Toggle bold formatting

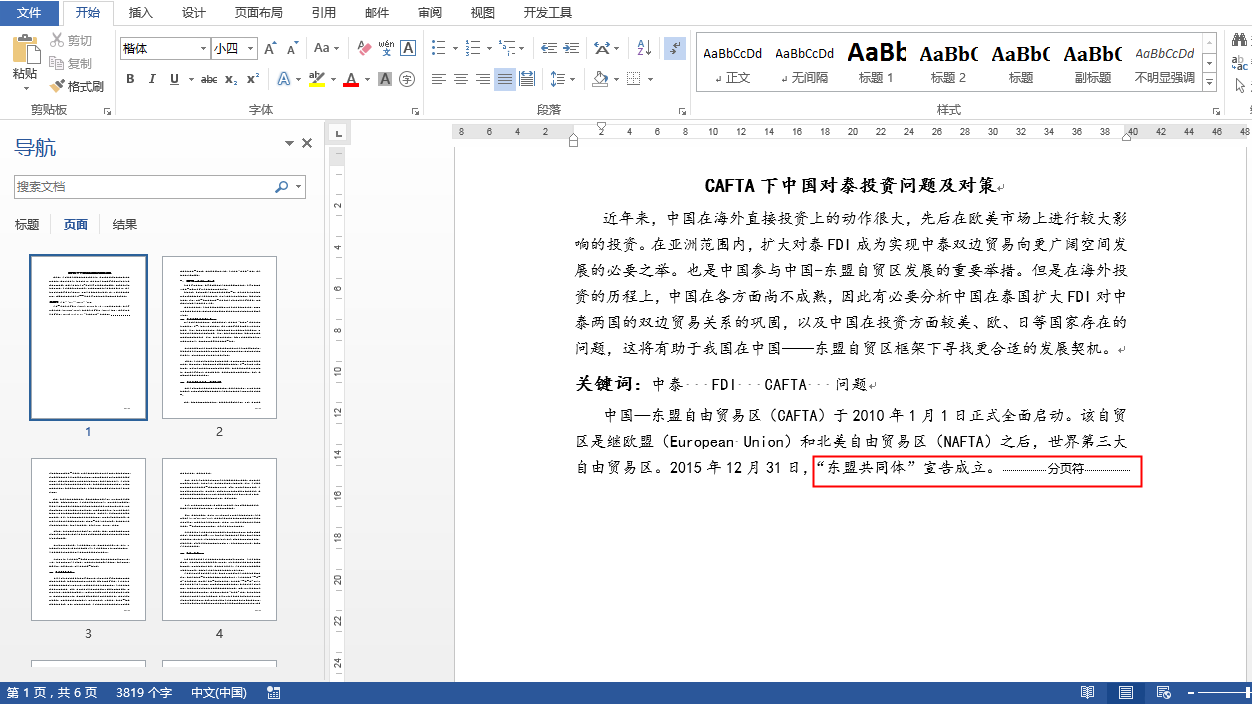pos(131,77)
